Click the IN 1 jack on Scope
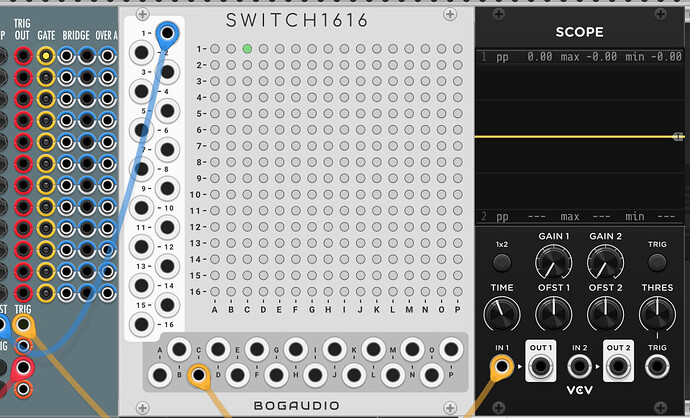 point(502,367)
